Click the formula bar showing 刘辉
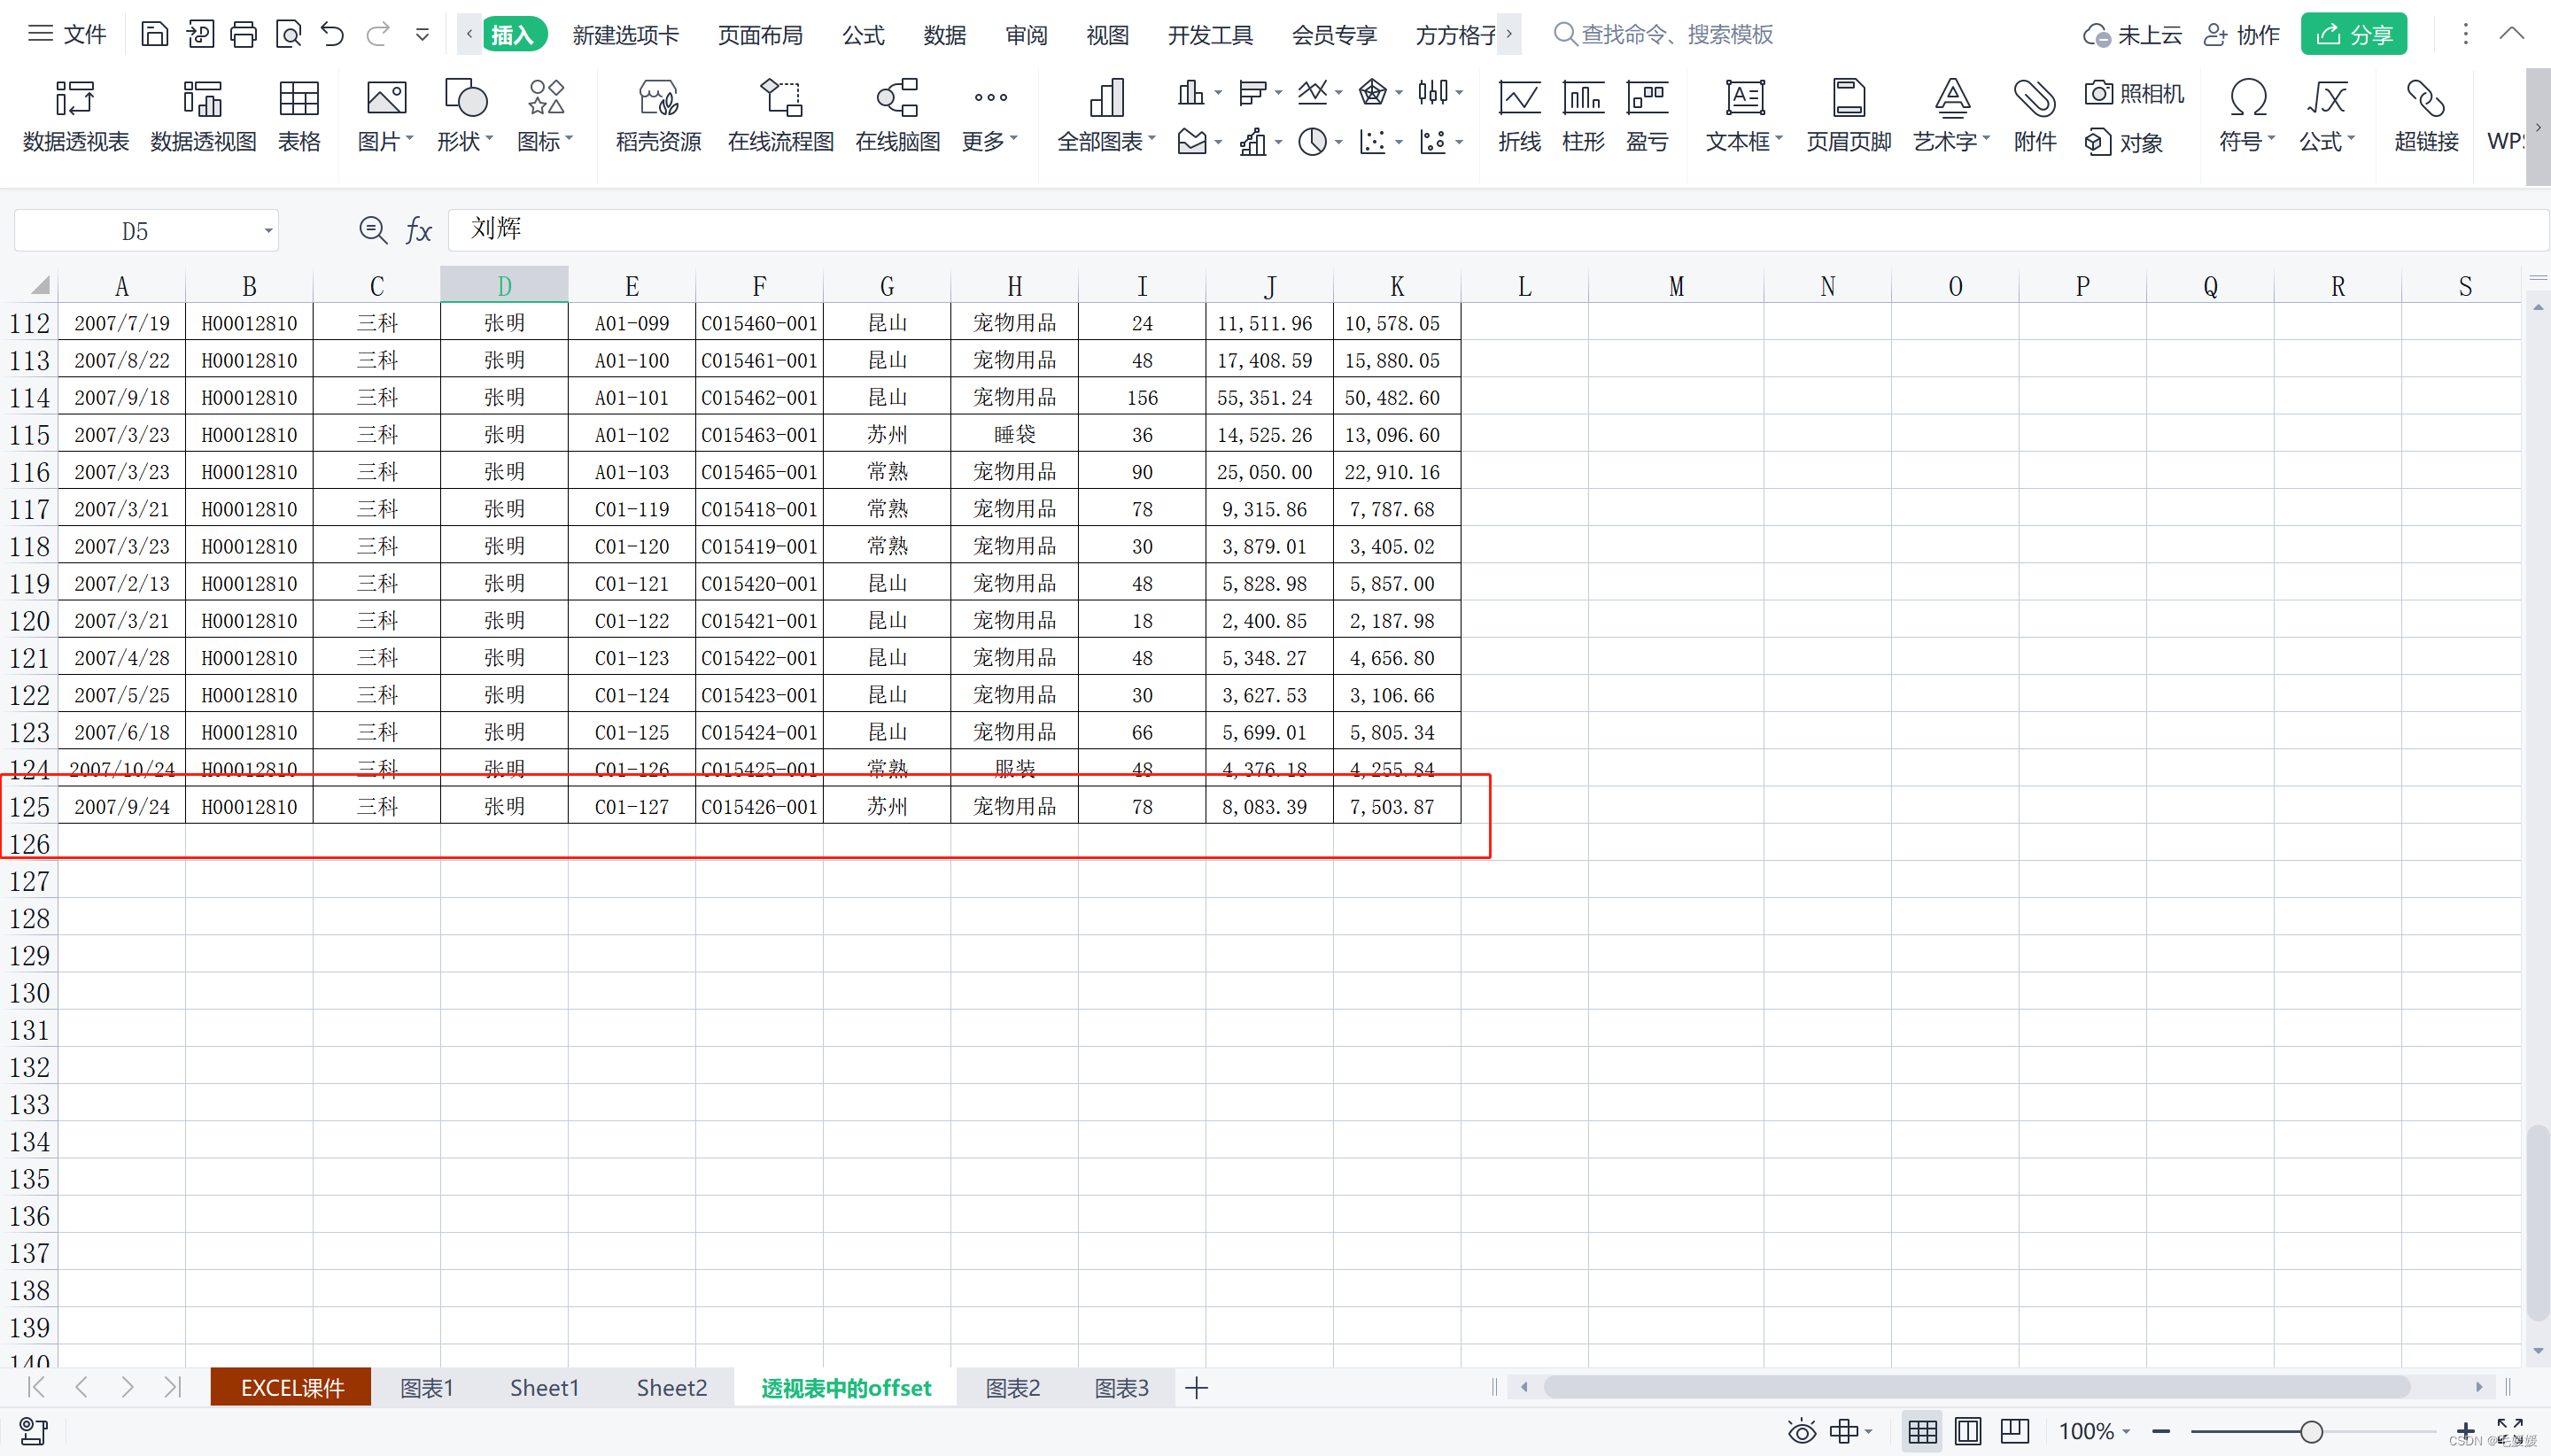 1498,230
